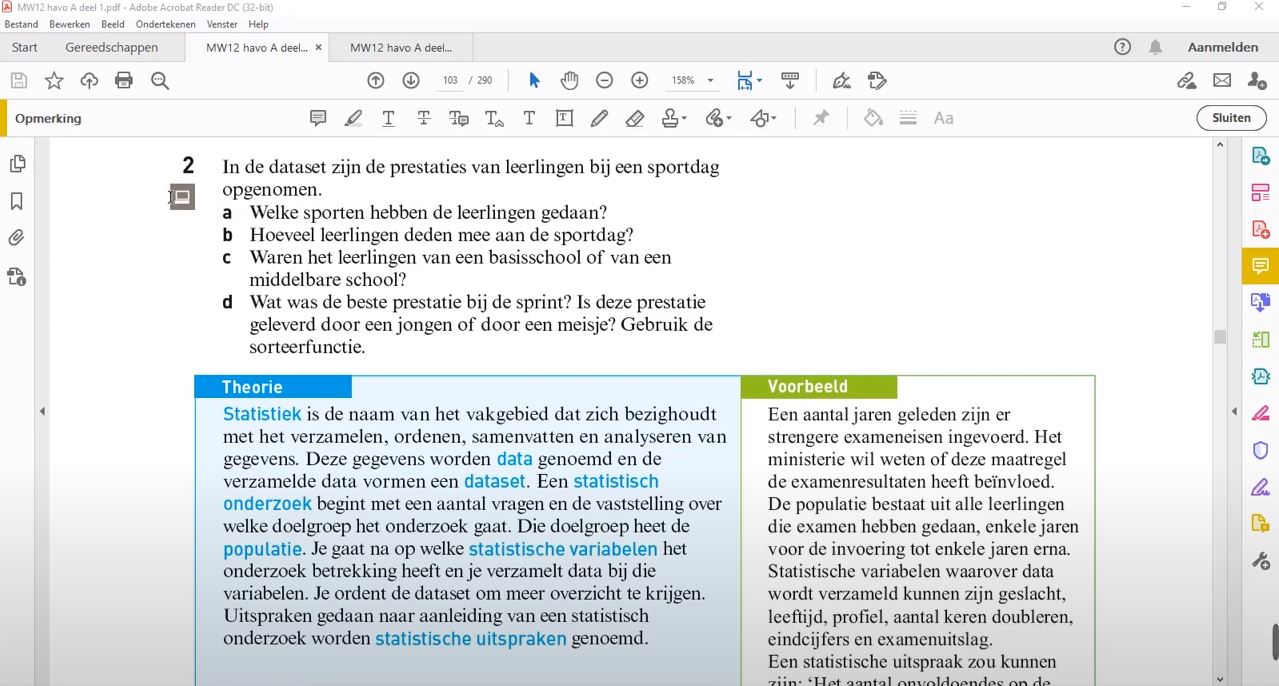Viewport: 1279px width, 686px height.
Task: Click the scrolling mode keyboard icon
Action: [x=790, y=81]
